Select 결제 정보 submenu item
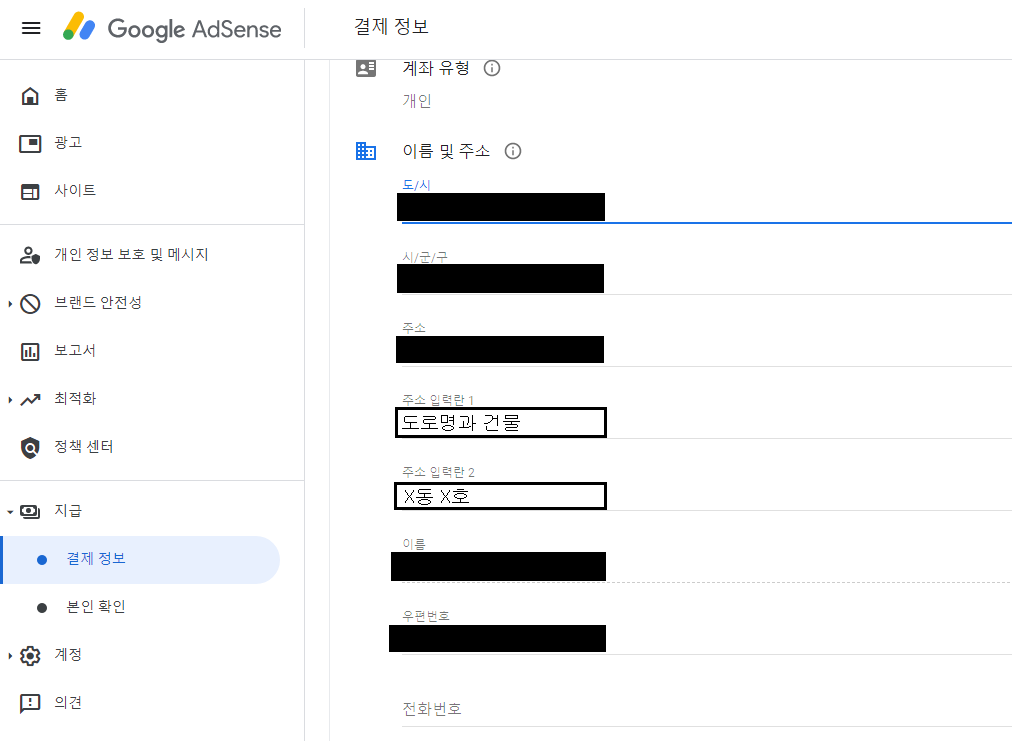 click(141, 560)
